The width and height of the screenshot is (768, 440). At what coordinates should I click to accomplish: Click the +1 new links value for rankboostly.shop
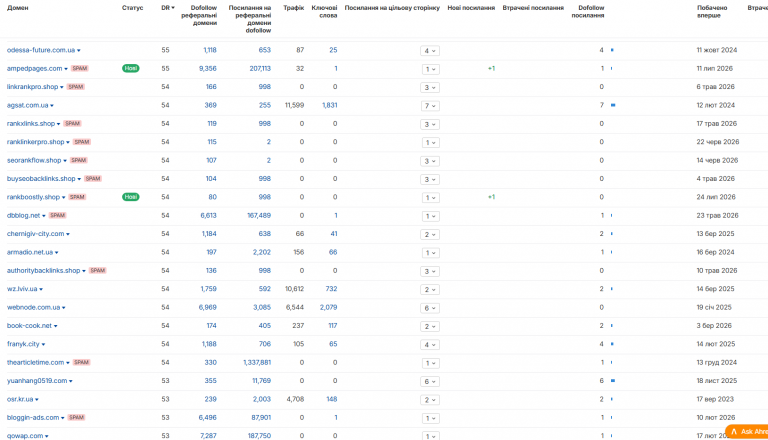(491, 197)
